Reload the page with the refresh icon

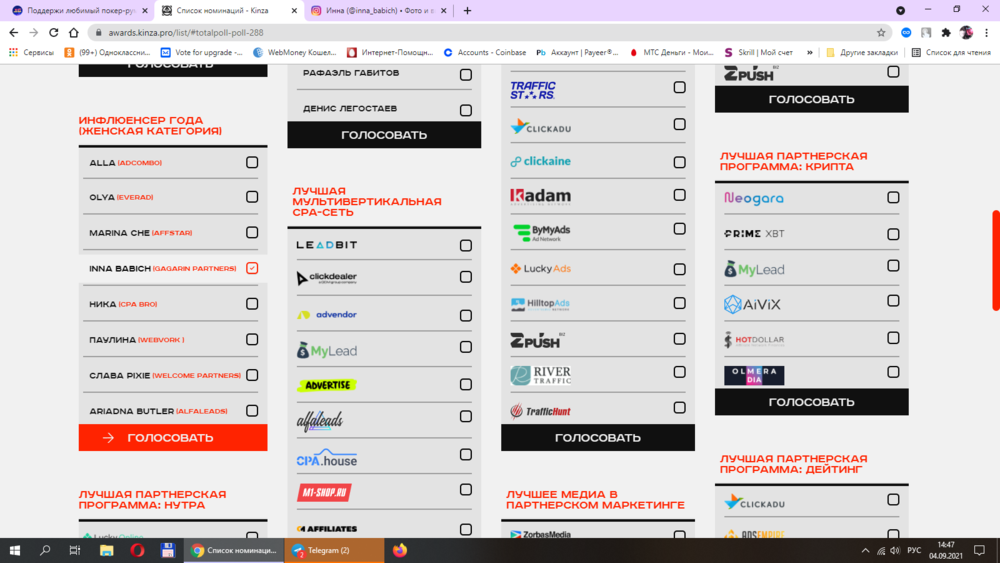[54, 33]
